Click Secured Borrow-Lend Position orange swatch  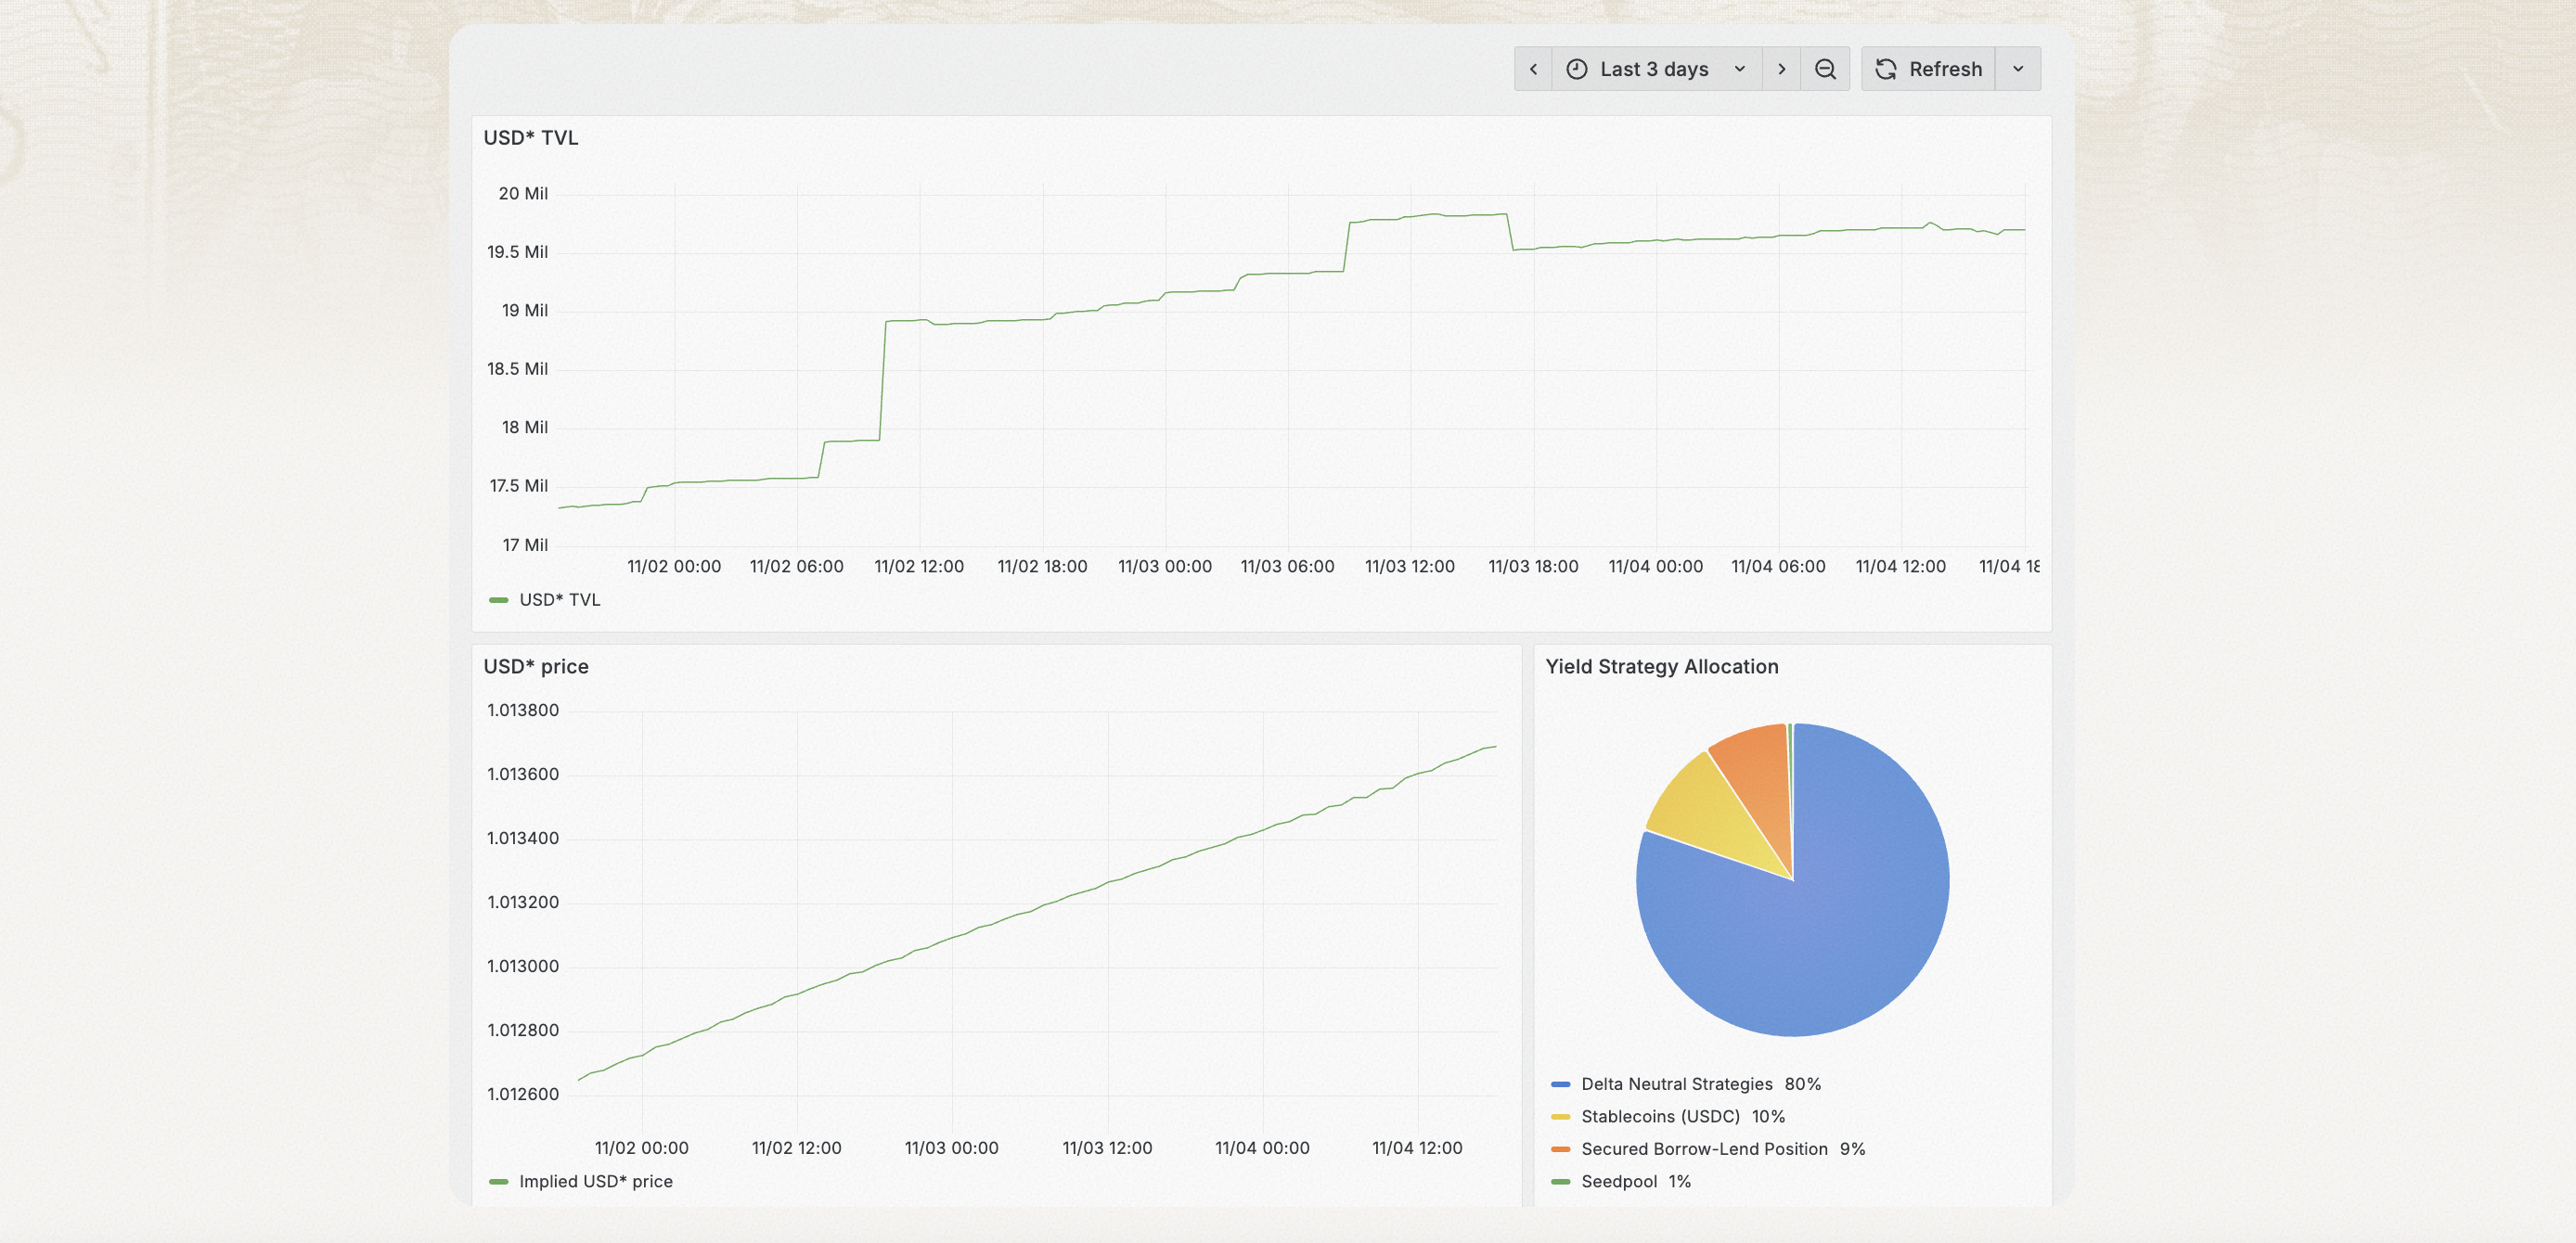tap(1560, 1149)
